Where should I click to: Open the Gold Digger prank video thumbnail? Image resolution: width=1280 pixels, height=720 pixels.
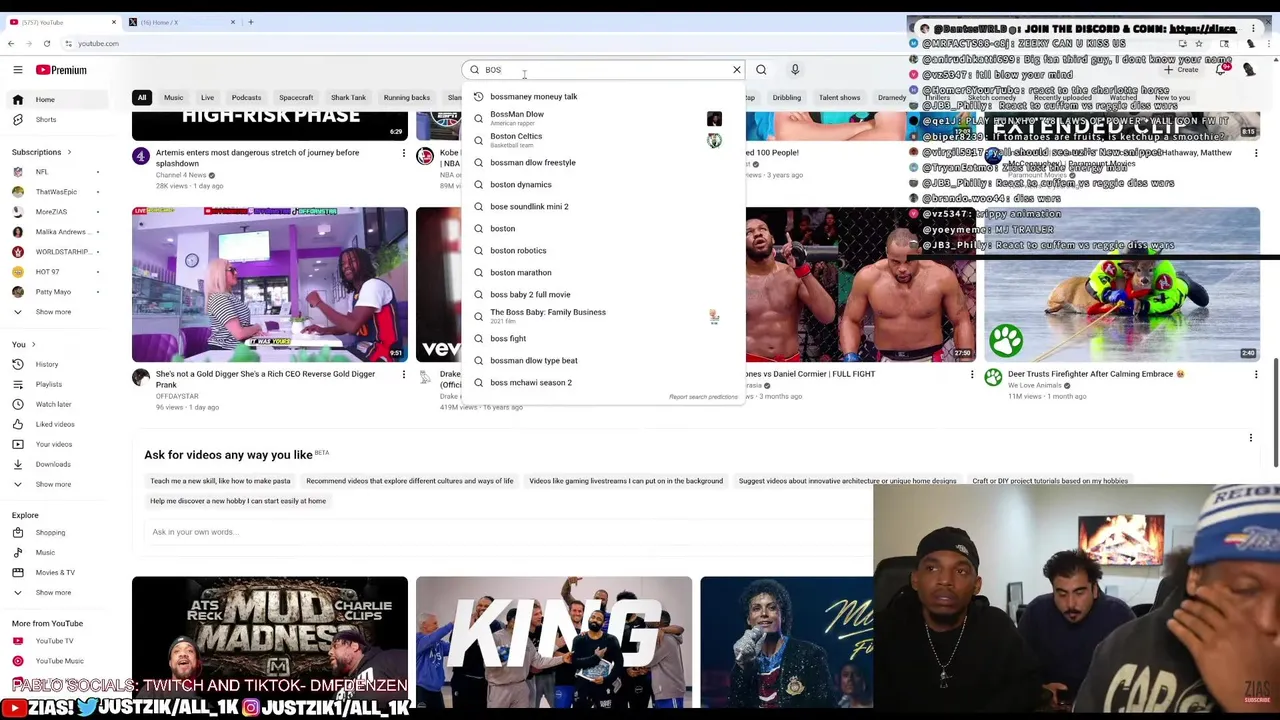(270, 284)
